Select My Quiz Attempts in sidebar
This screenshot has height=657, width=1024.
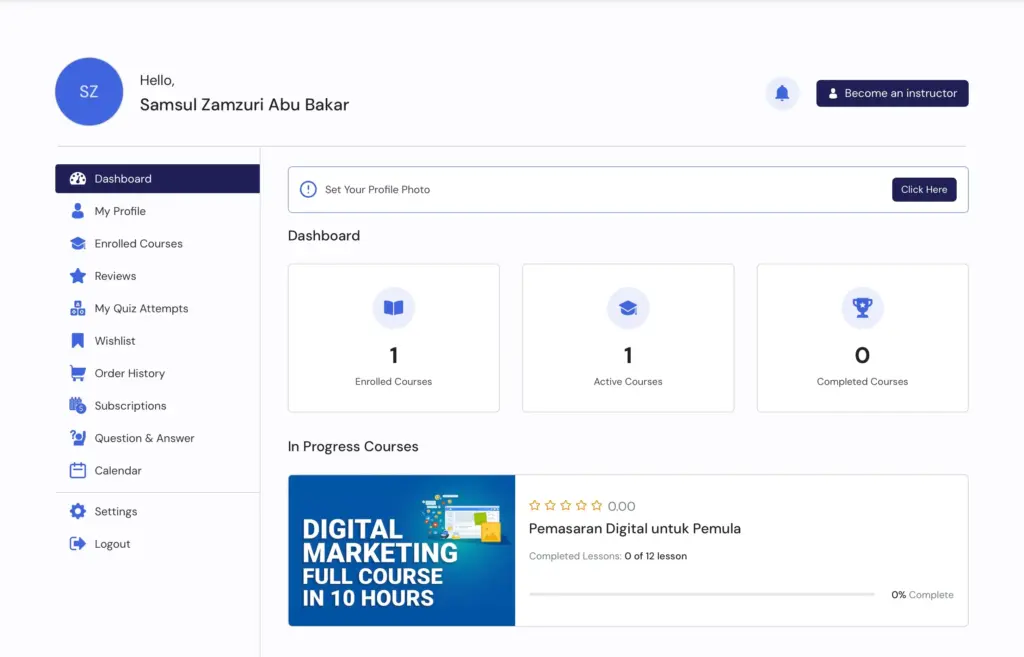141,308
